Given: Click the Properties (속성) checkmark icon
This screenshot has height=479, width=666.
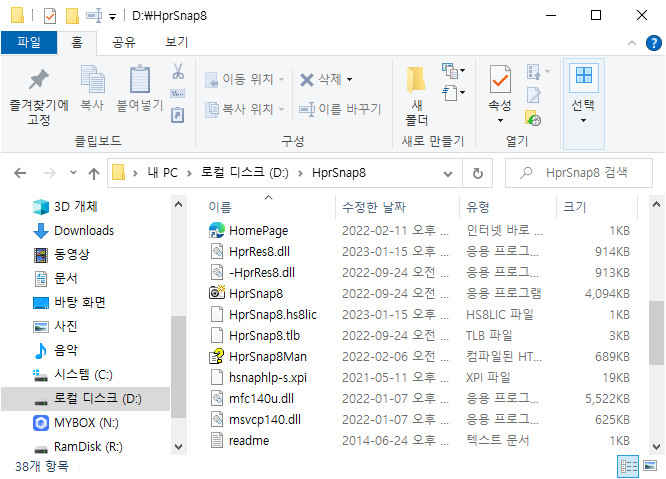Looking at the screenshot, I should pos(500,79).
